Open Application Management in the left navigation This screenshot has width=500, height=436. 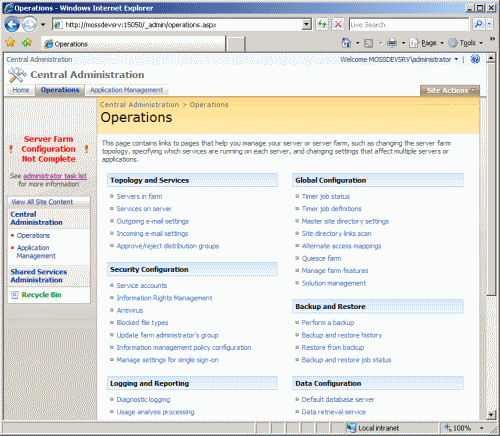click(x=36, y=252)
